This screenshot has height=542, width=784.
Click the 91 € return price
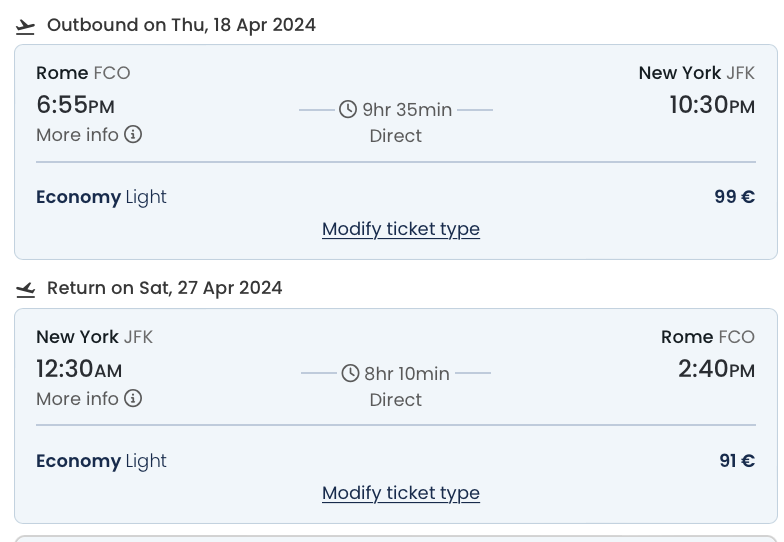point(737,460)
